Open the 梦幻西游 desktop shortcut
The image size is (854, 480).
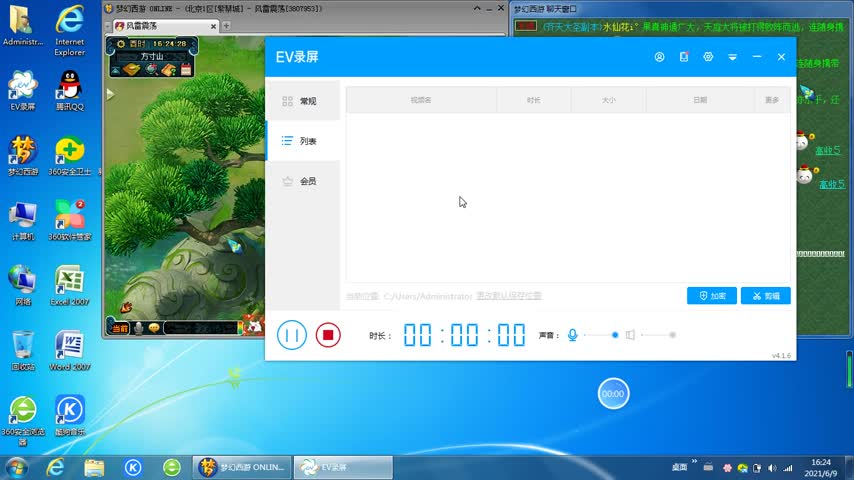coord(22,156)
